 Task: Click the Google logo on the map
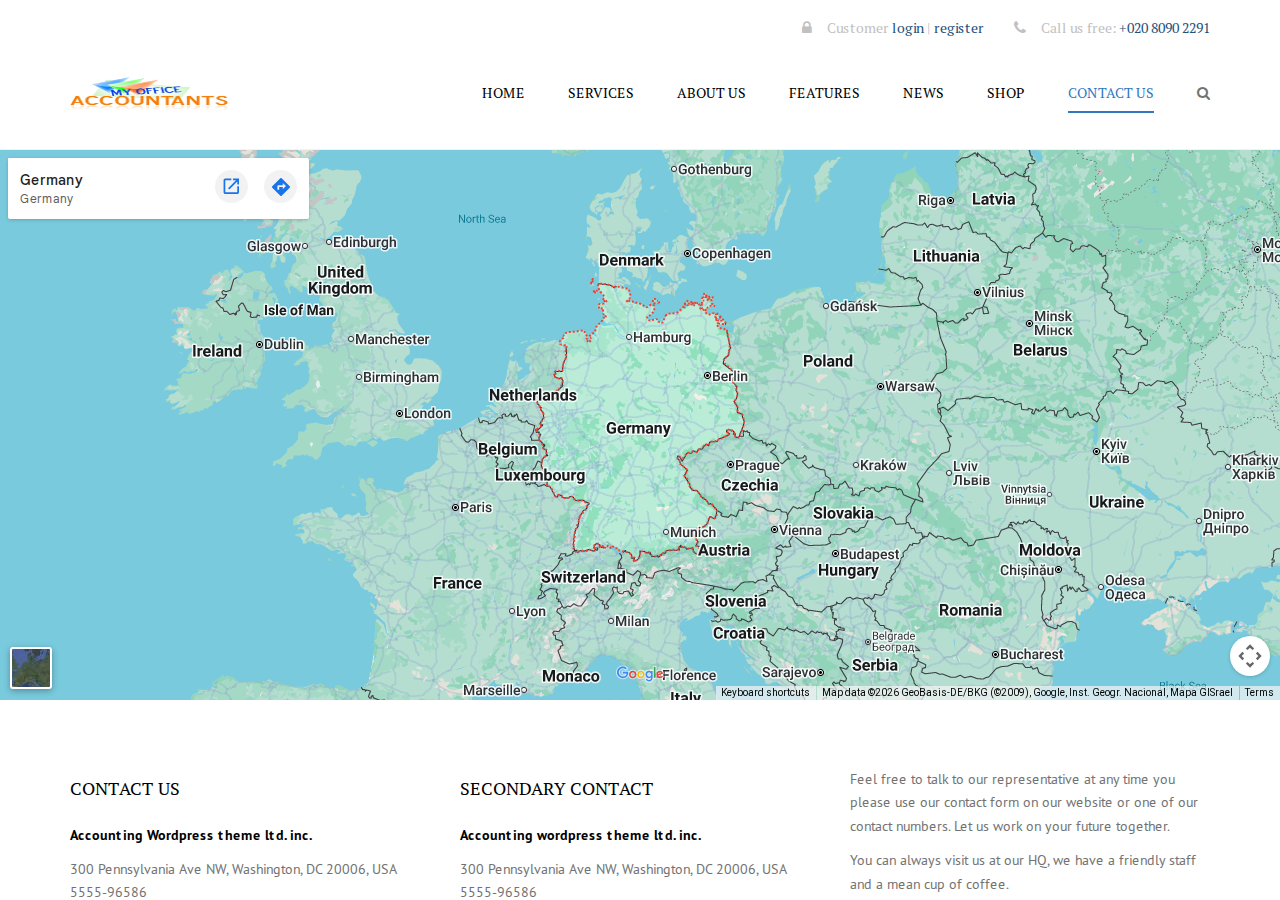639,674
